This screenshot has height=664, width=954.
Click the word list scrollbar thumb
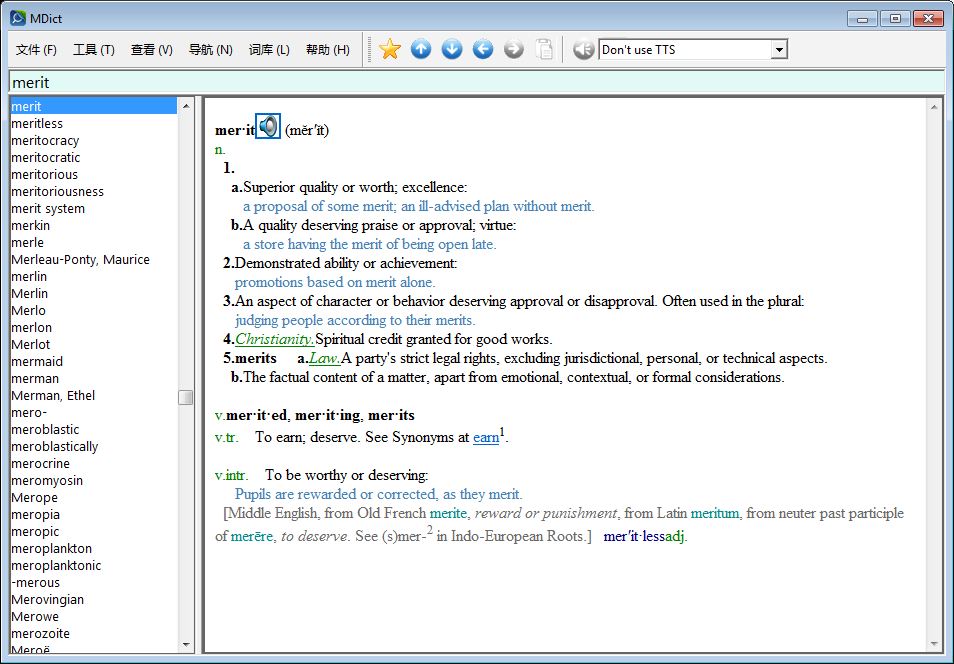pos(186,397)
